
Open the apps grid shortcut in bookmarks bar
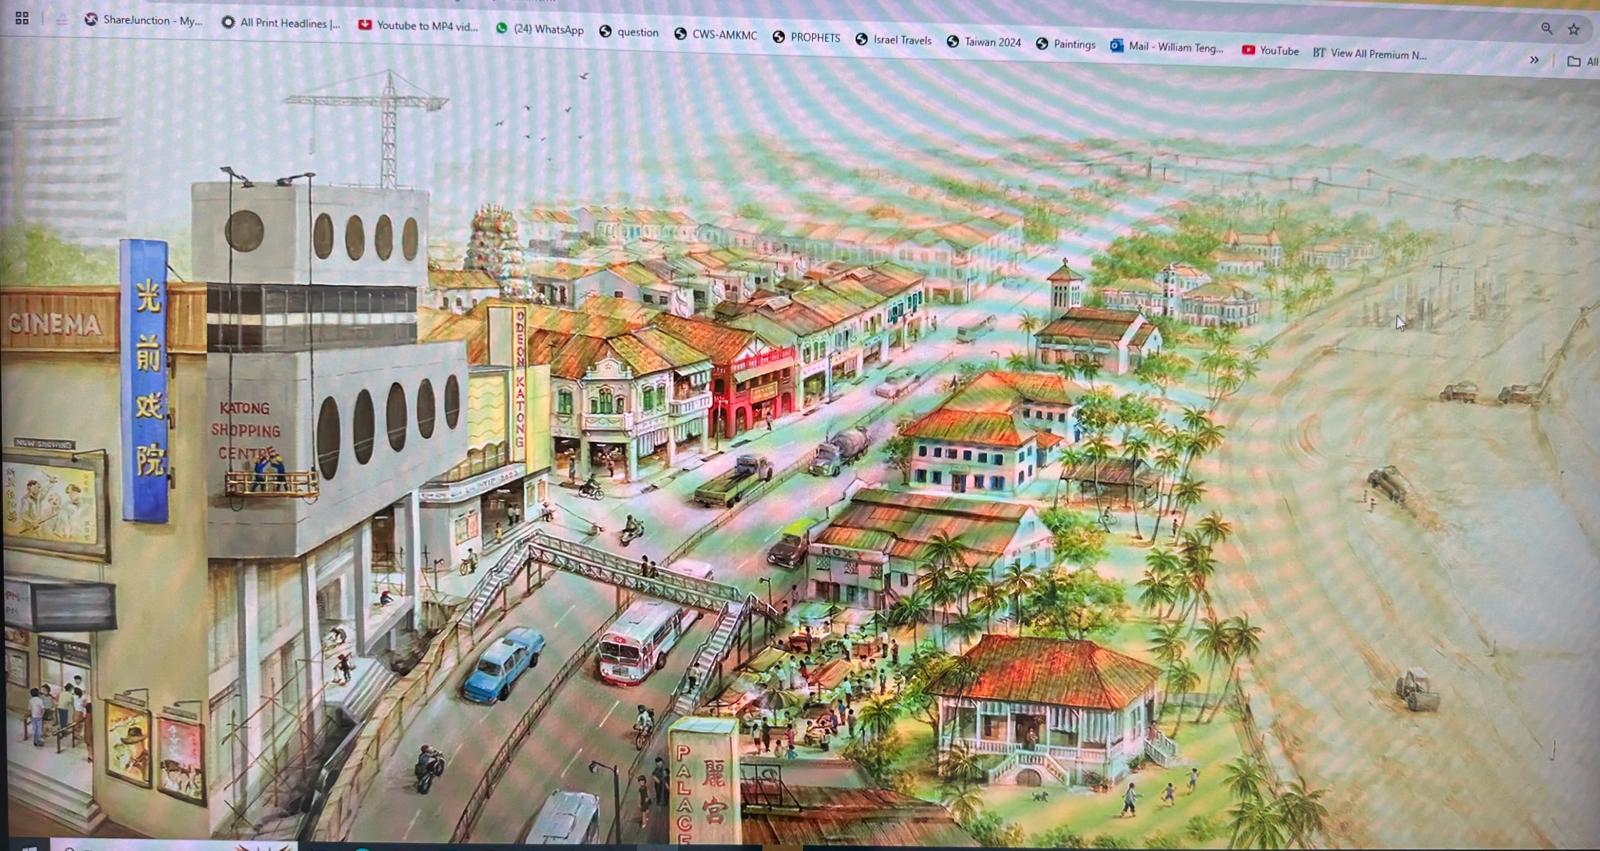coord(22,18)
